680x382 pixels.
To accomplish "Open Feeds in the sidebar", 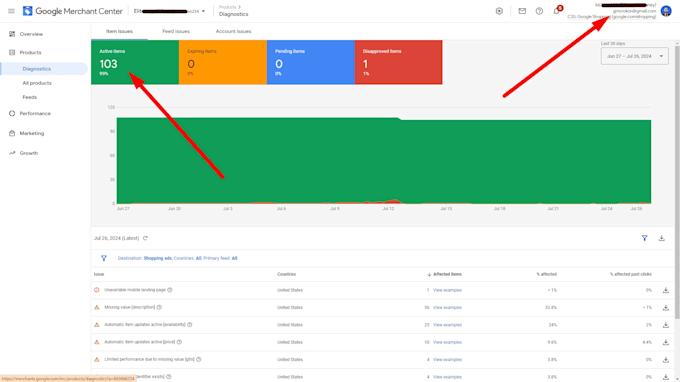I will [x=29, y=97].
